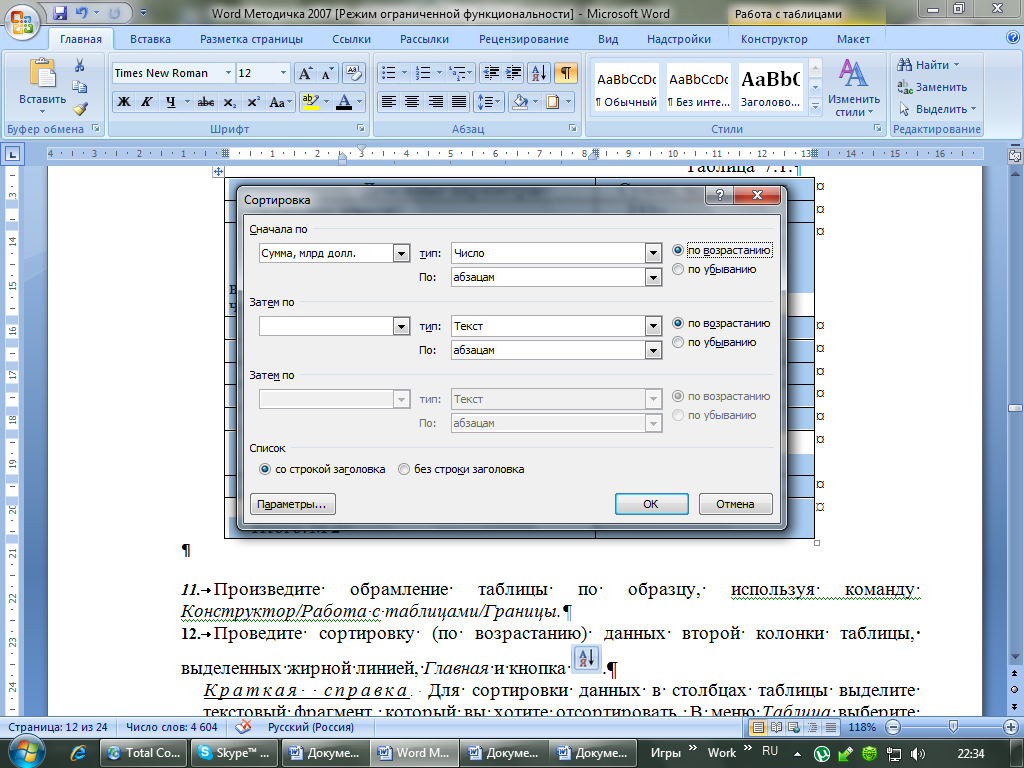Click the Office button orb
Image resolution: width=1024 pixels, height=768 pixels.
(22, 22)
